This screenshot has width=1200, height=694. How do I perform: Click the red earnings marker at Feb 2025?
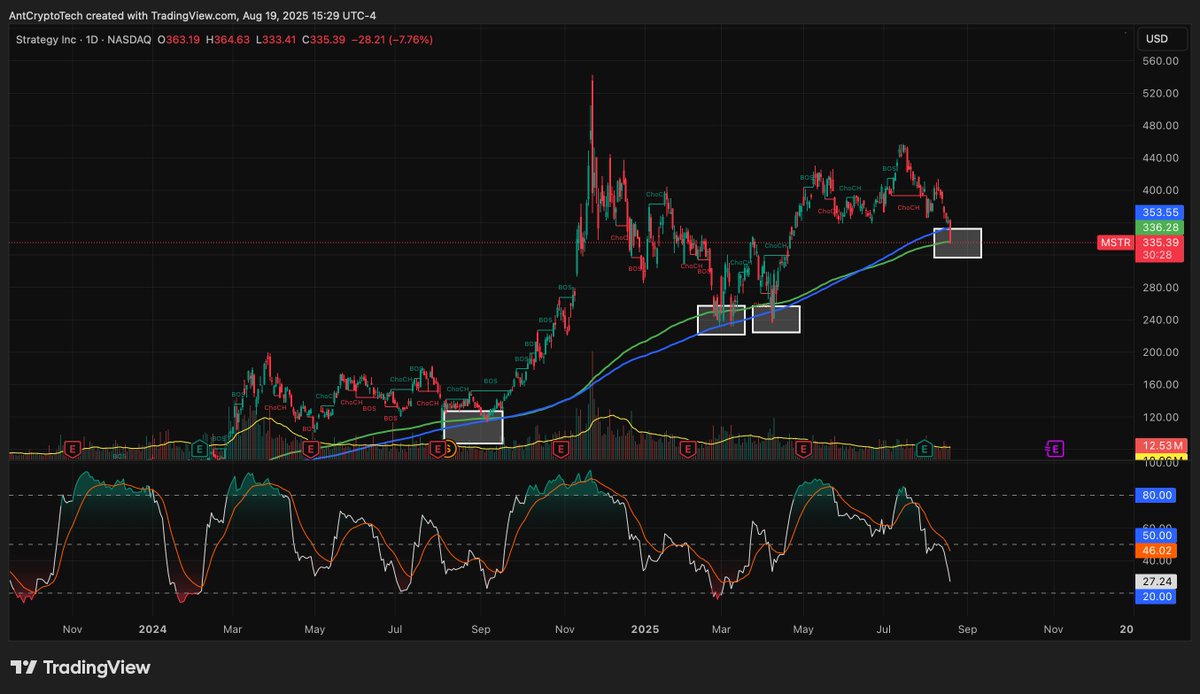pyautogui.click(x=687, y=449)
